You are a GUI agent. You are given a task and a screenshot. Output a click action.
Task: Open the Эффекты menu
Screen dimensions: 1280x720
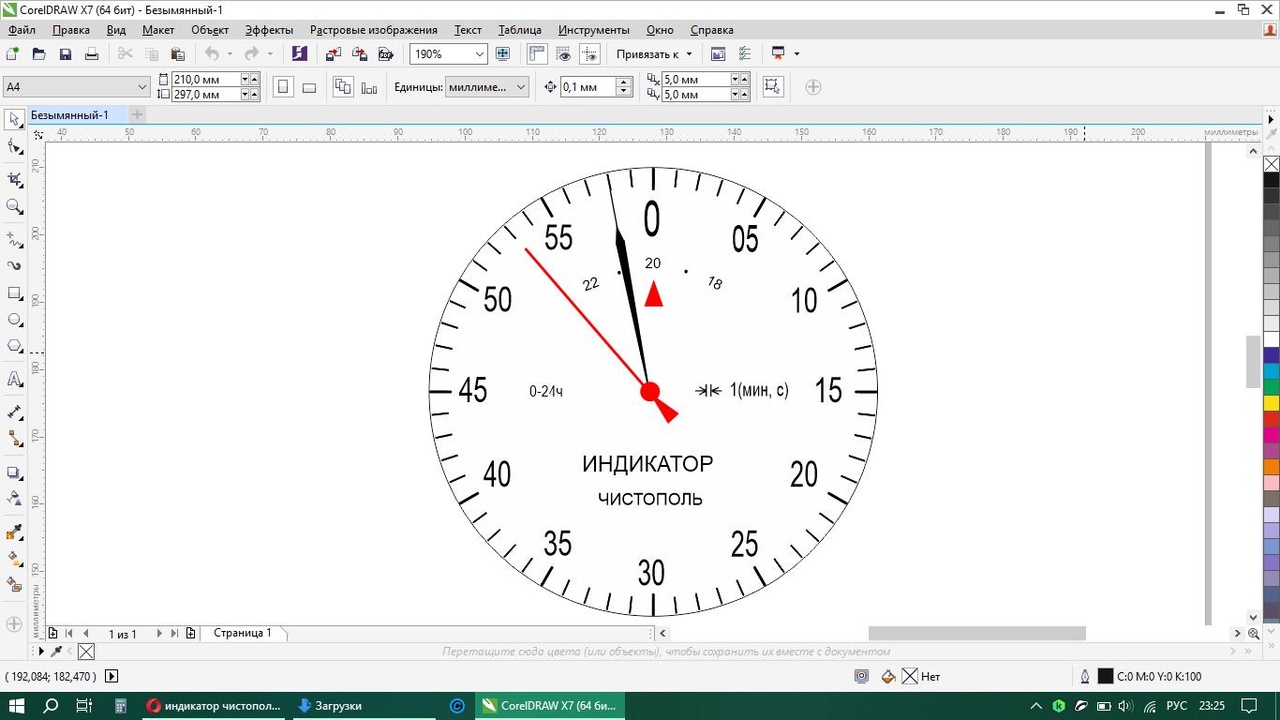pyautogui.click(x=269, y=30)
